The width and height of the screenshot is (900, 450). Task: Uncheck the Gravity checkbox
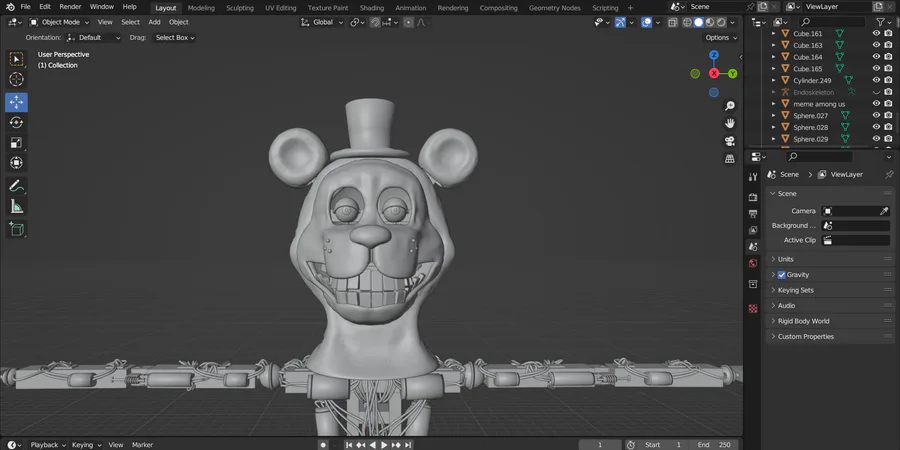pos(781,275)
